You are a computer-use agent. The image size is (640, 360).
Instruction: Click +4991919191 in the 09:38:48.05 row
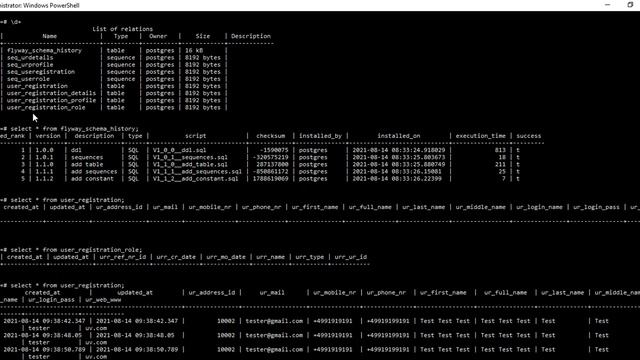pyautogui.click(x=333, y=336)
